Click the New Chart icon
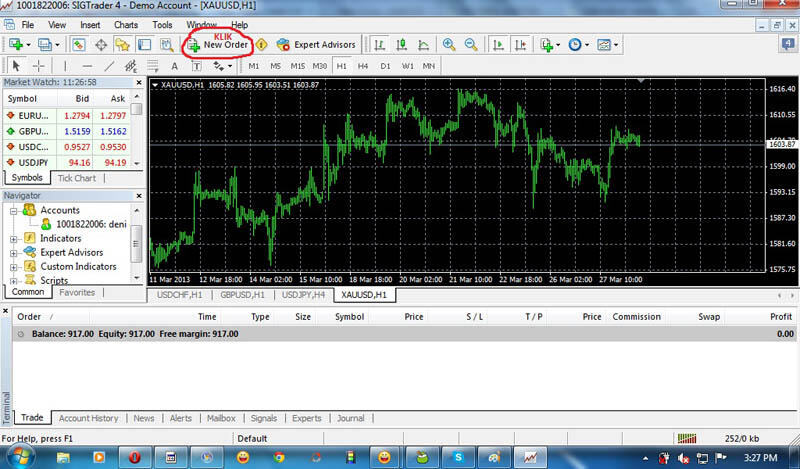Screen dimensions: 800x469 [16, 45]
